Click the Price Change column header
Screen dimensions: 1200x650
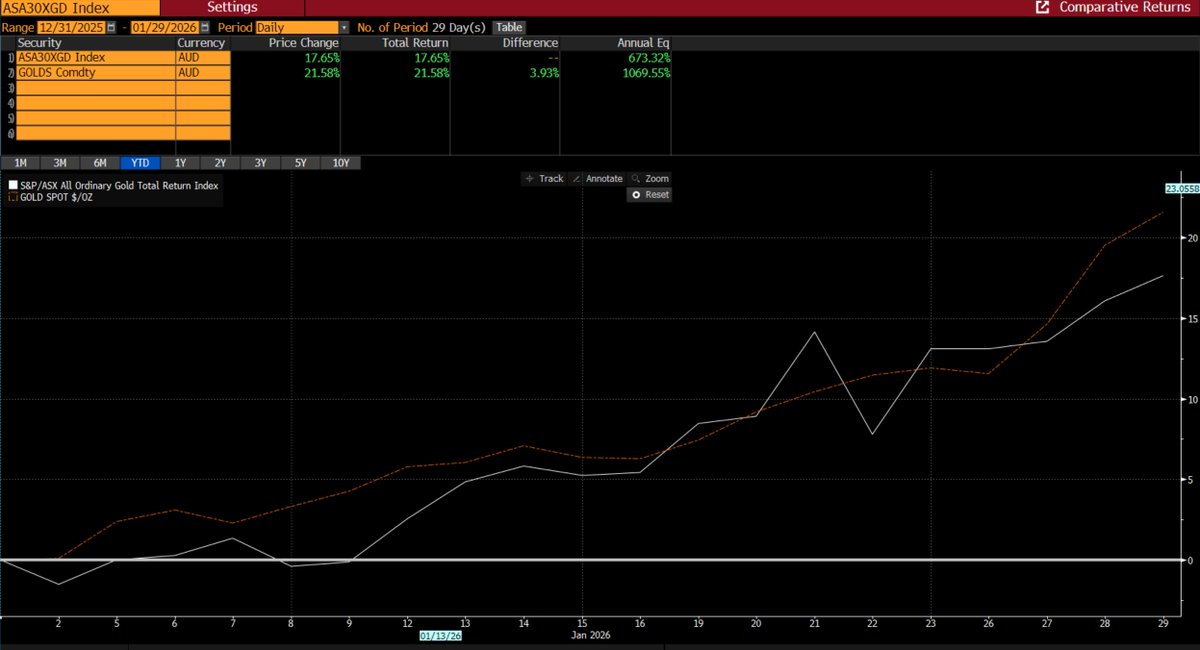[304, 43]
